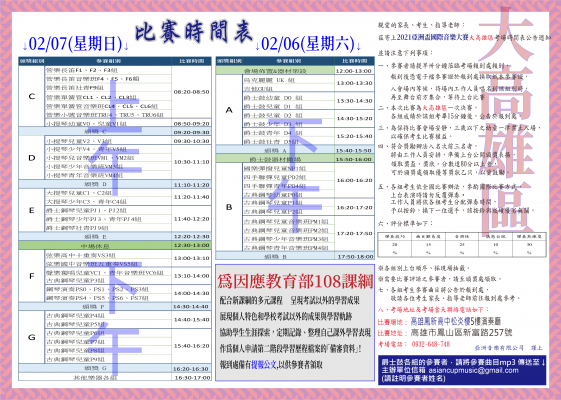Click time cell 16:20-16:30
The height and width of the screenshot is (400, 561).
(191, 369)
